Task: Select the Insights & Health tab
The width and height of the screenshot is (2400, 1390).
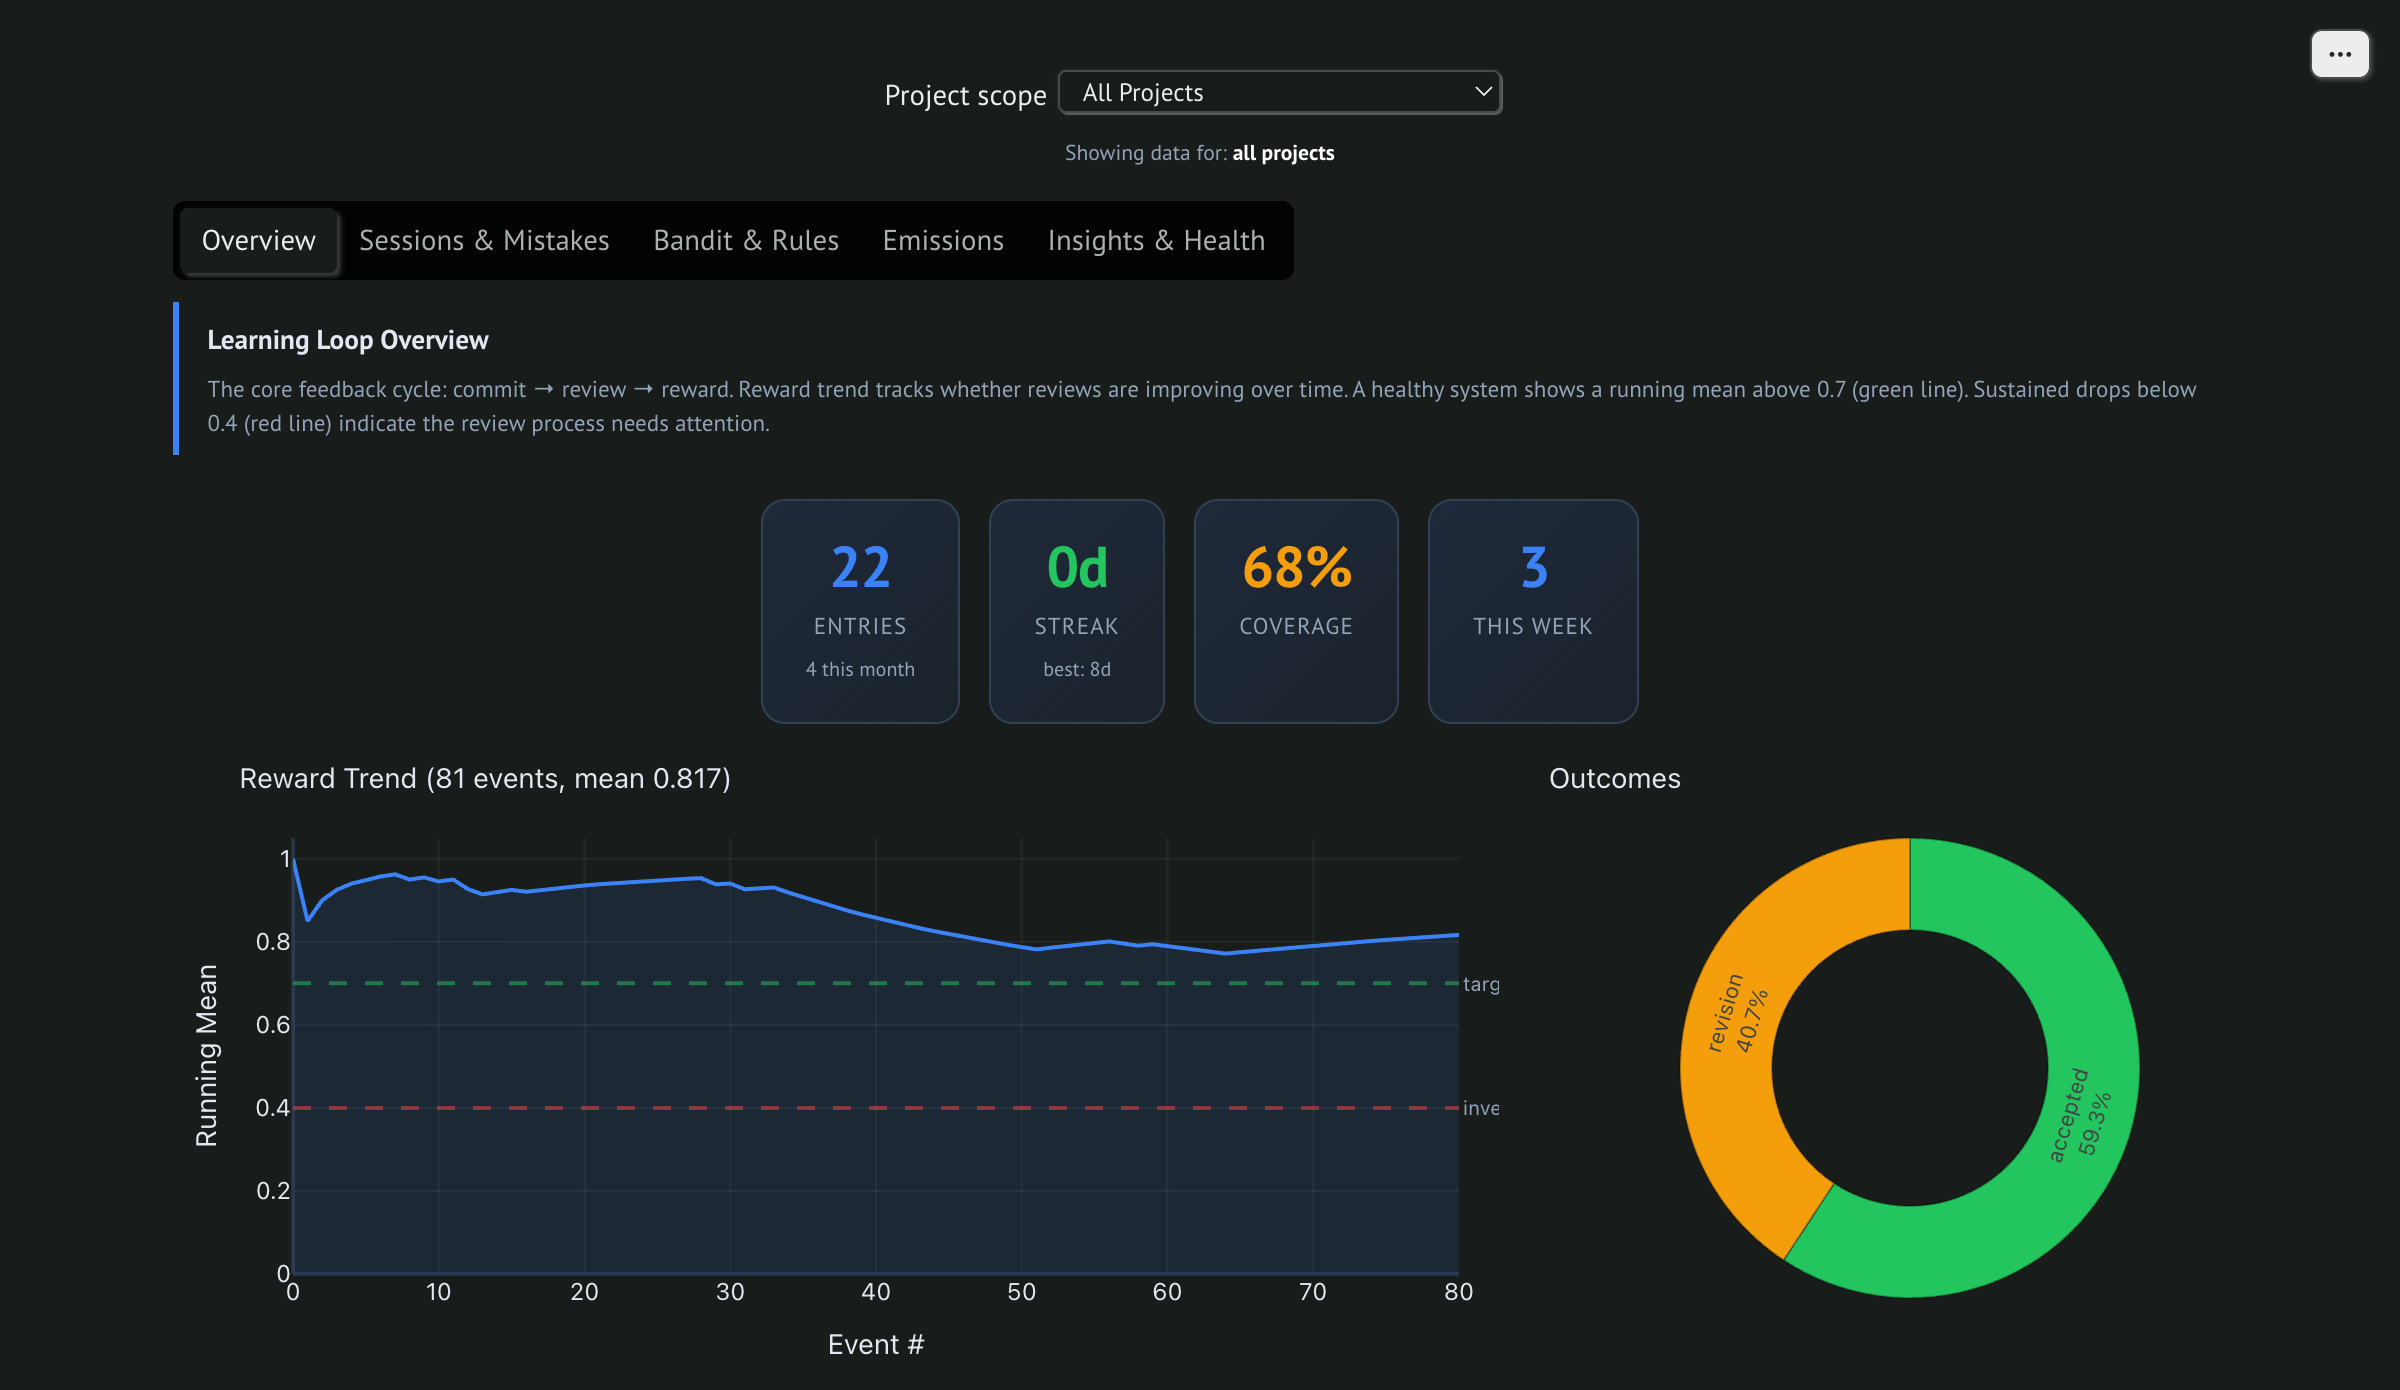Action: (x=1156, y=240)
